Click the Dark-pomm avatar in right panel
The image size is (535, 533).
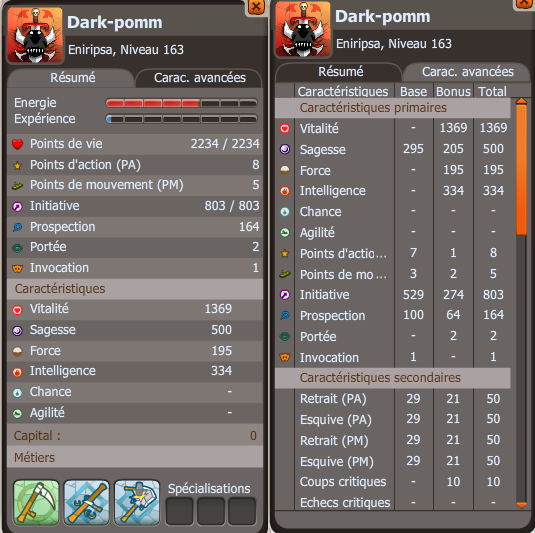[303, 29]
